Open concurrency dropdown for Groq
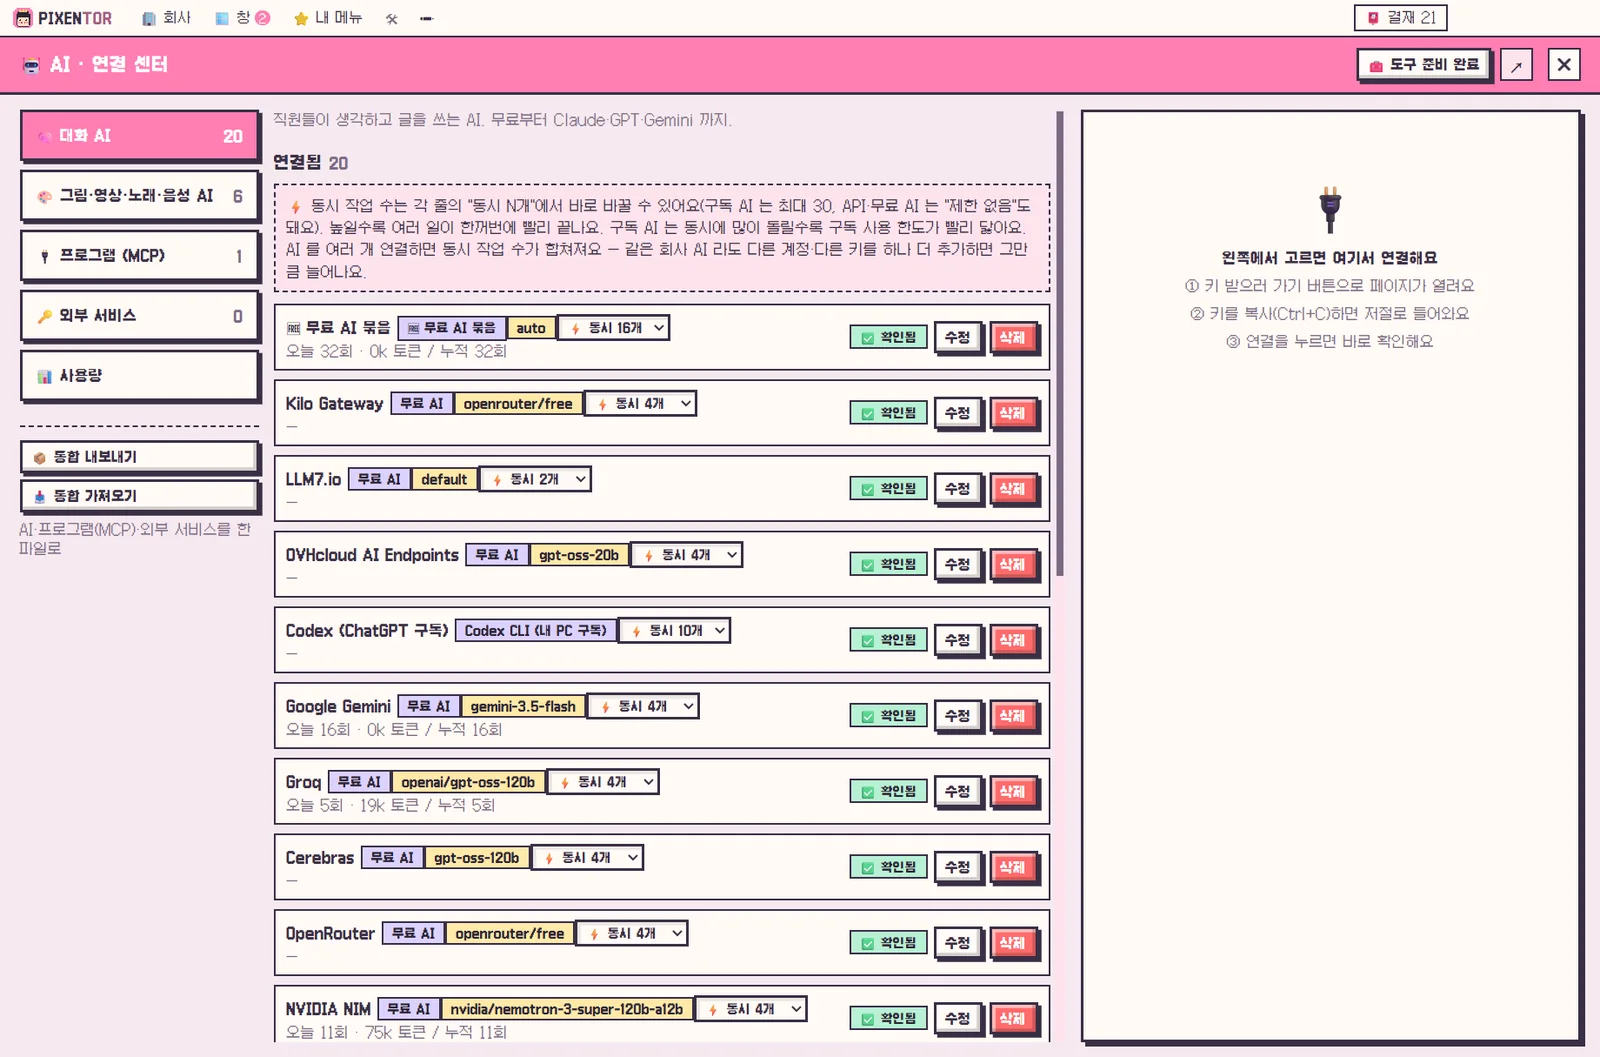Viewport: 1600px width, 1057px height. (x=603, y=782)
